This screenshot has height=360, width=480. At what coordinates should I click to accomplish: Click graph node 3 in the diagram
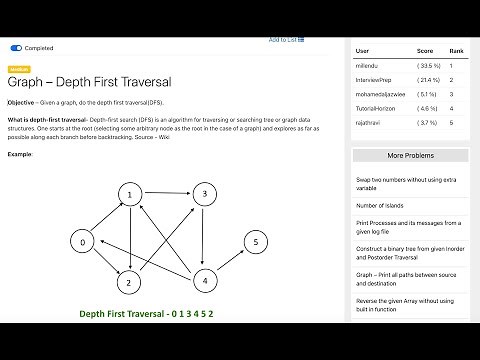pyautogui.click(x=205, y=194)
